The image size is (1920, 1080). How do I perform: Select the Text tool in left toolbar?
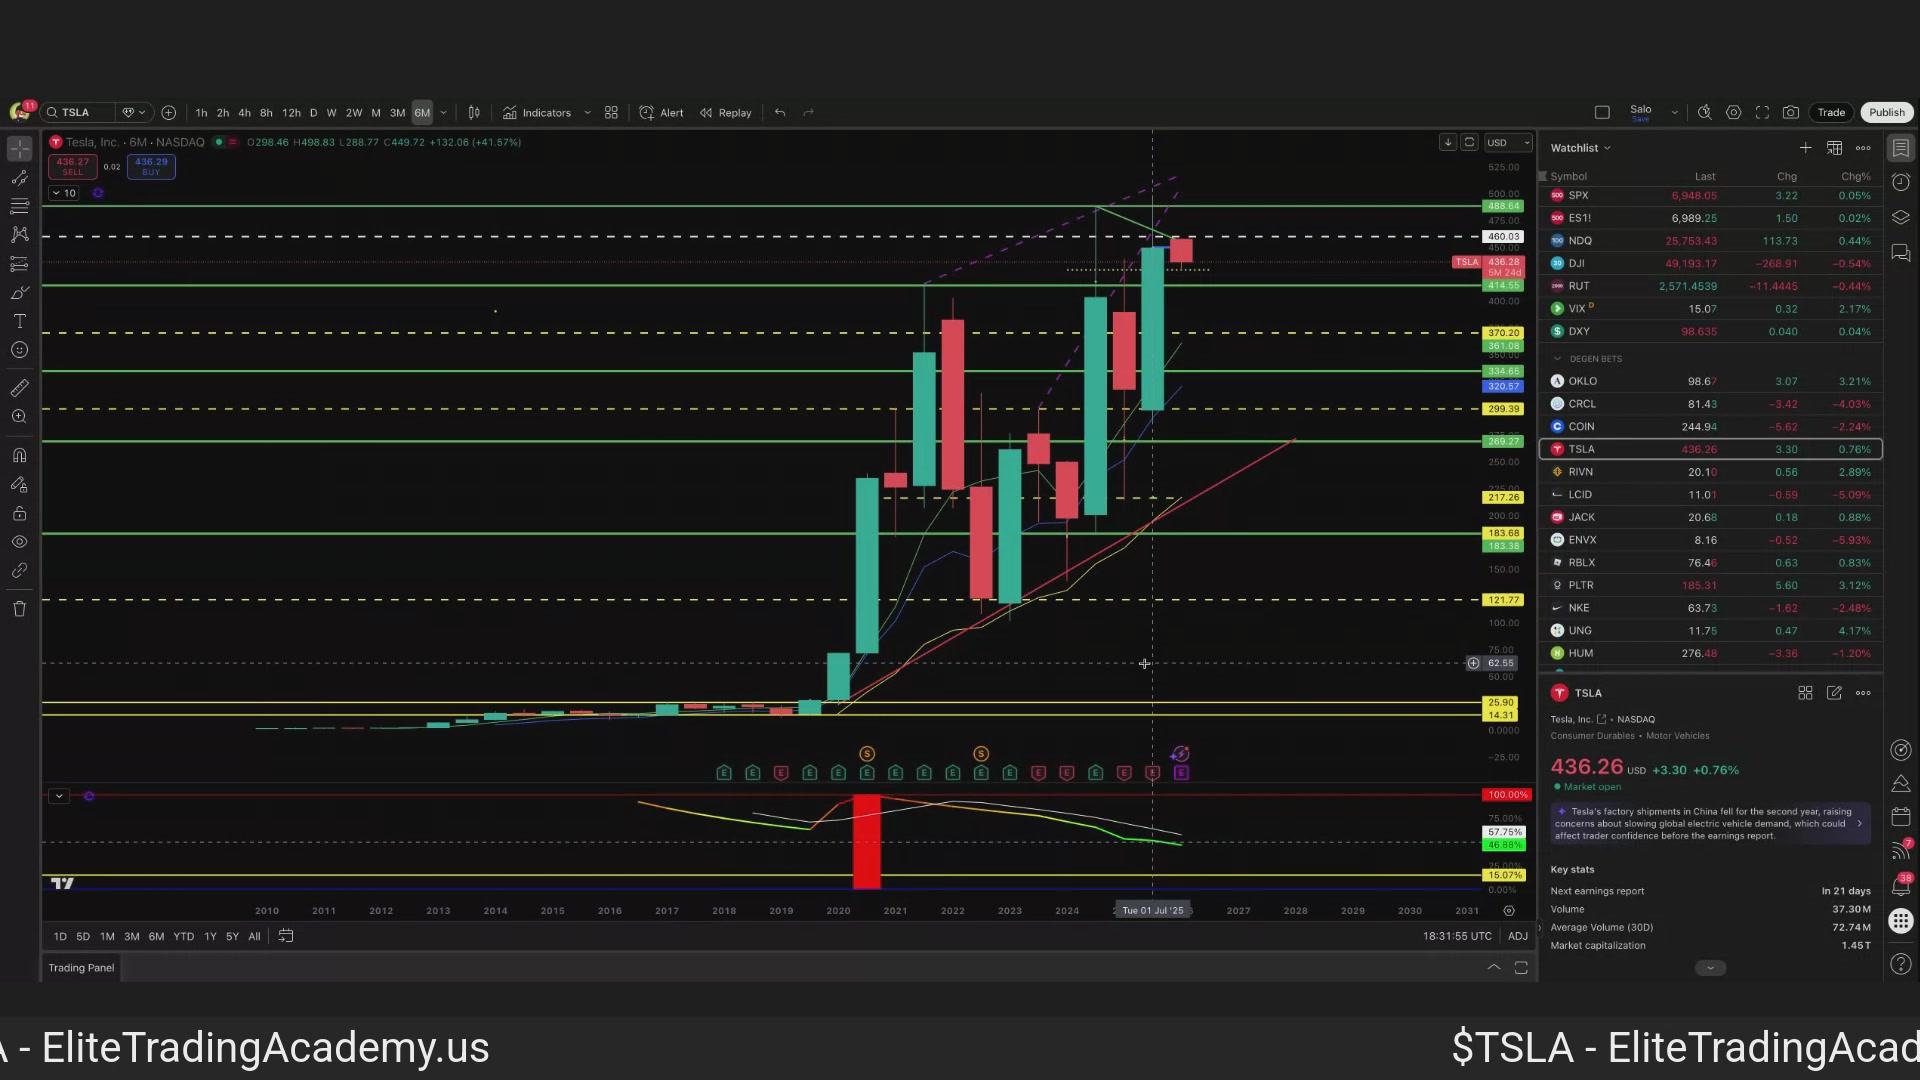[x=19, y=321]
